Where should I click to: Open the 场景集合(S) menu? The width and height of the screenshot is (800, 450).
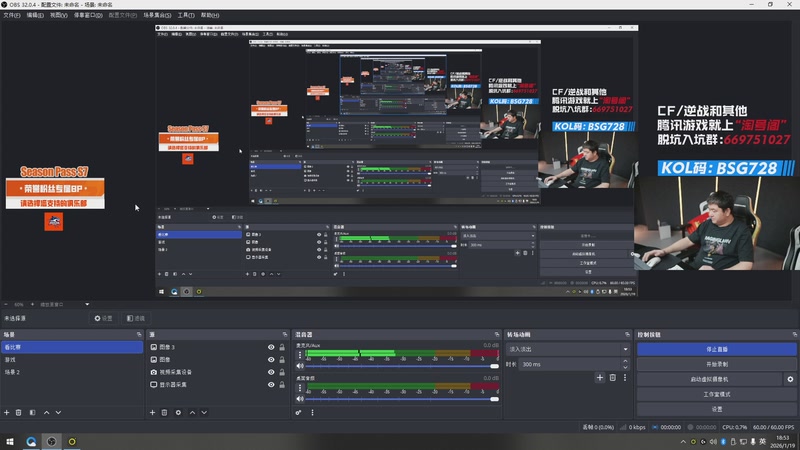[x=157, y=15]
